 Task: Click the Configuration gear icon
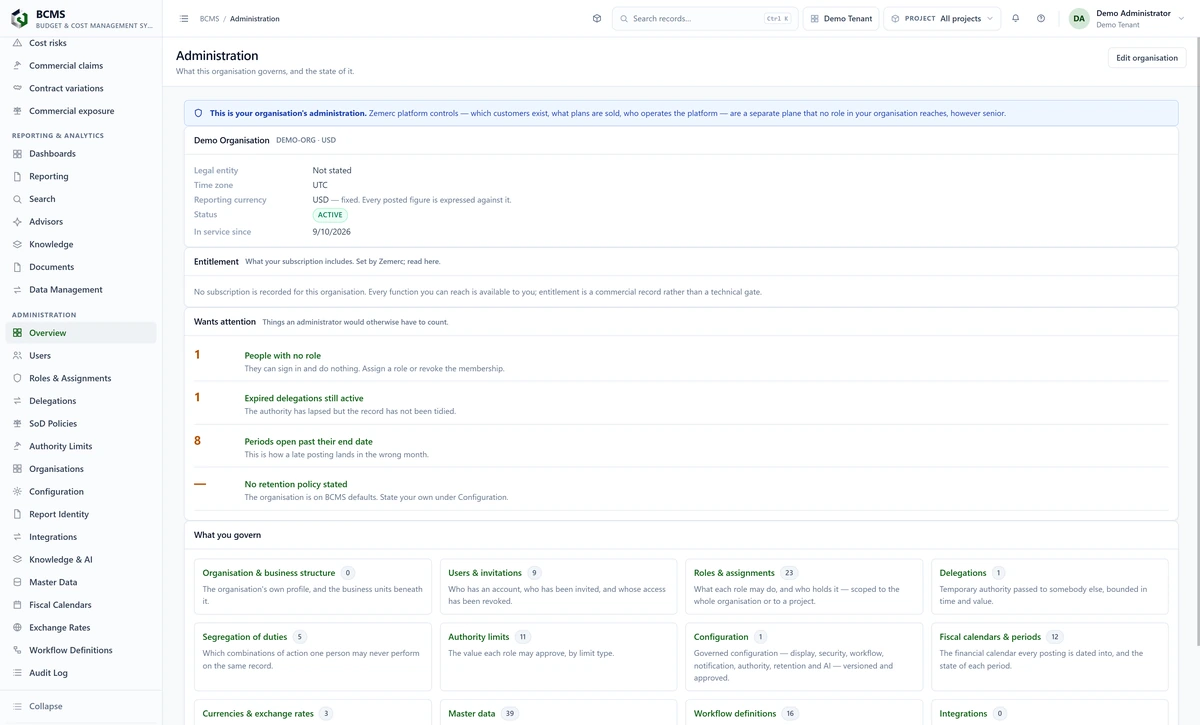(18, 492)
